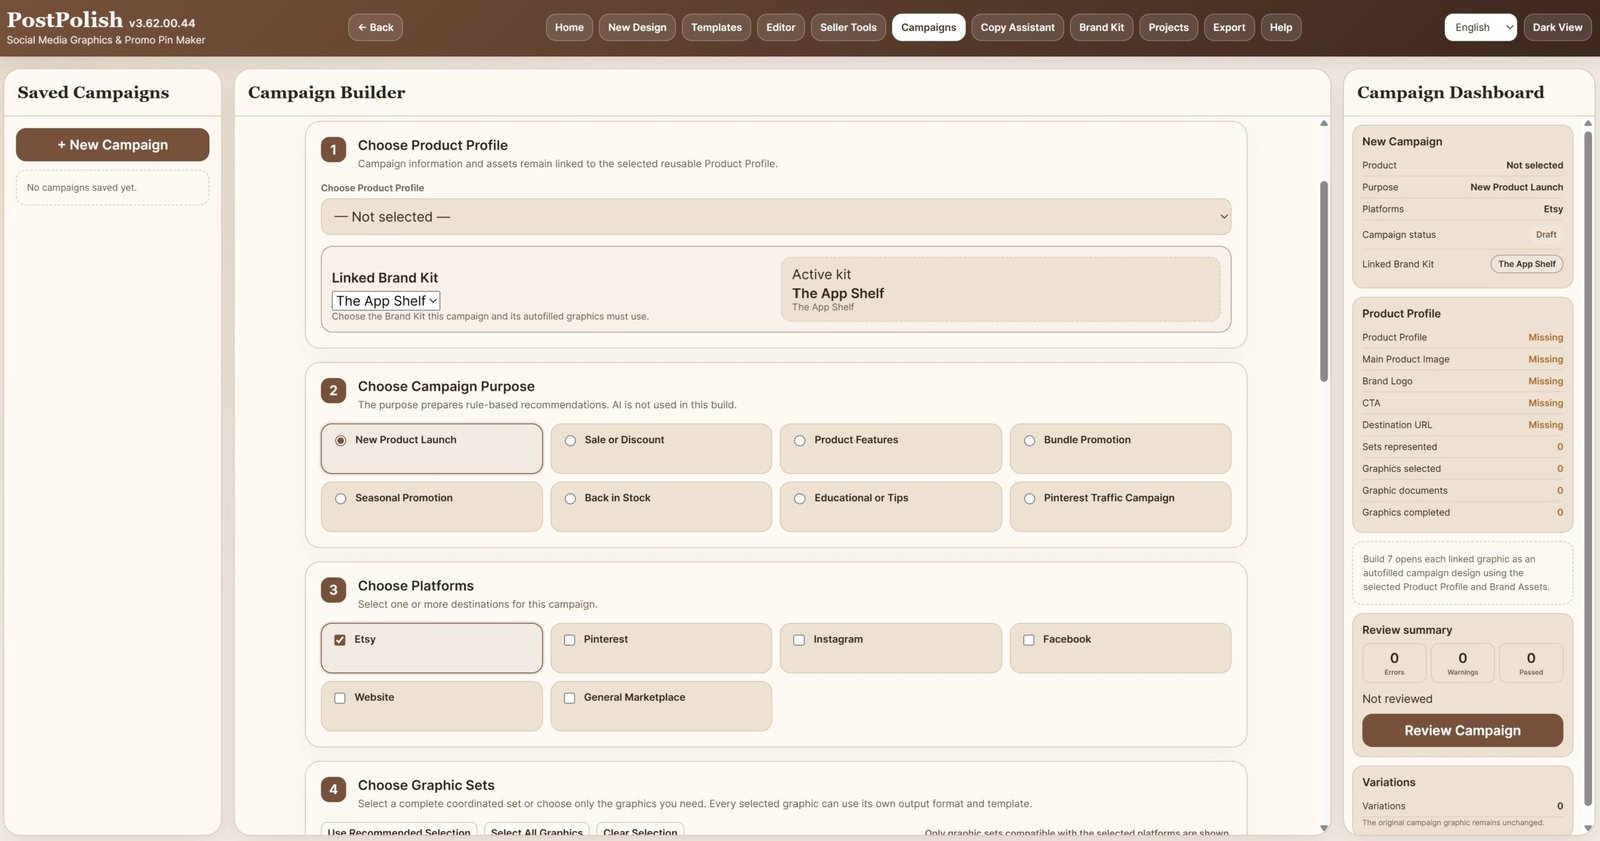Click the PostPolish logo title
Viewport: 1600px width, 841px height.
[65, 20]
